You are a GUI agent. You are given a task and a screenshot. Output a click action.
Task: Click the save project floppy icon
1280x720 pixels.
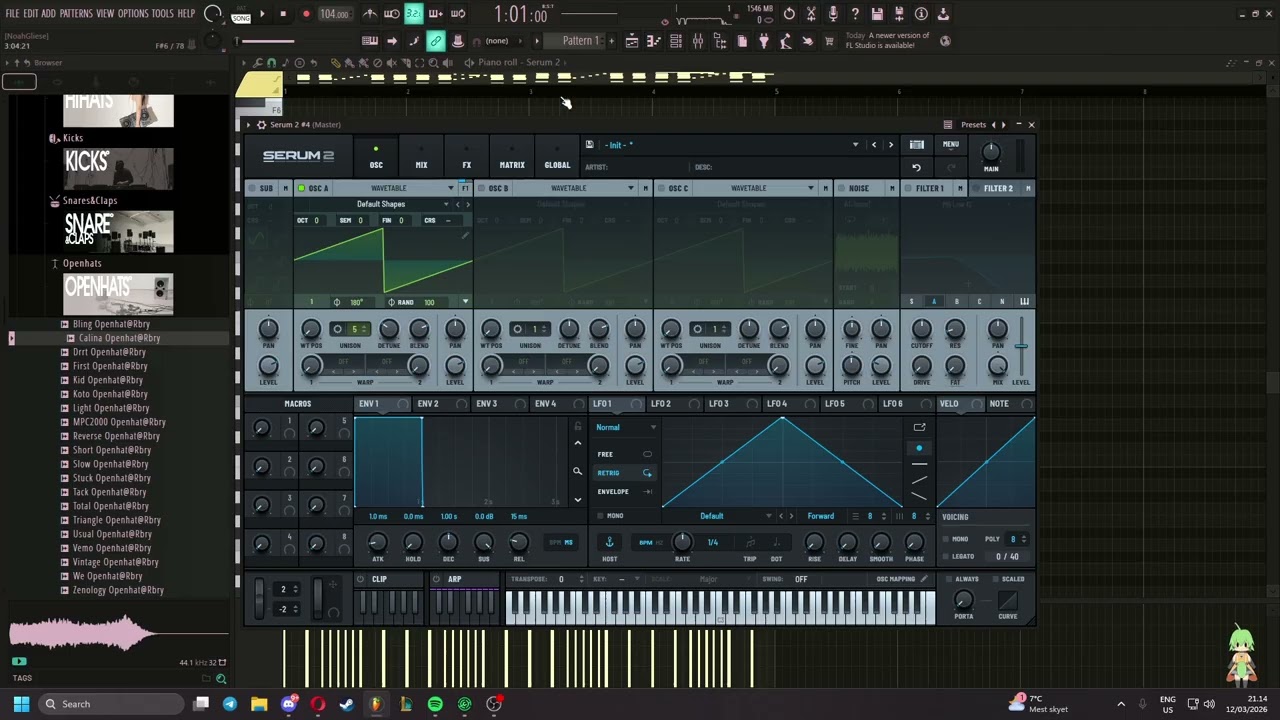[x=877, y=14]
